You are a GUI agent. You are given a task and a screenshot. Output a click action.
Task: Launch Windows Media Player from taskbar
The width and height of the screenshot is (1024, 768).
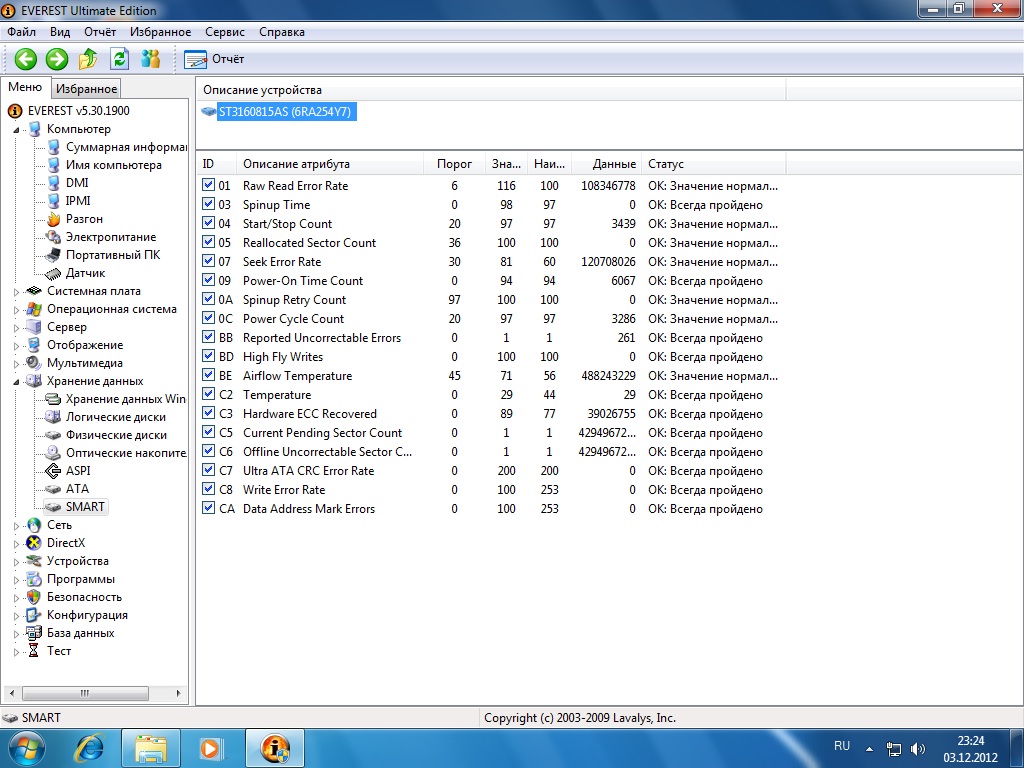(210, 748)
